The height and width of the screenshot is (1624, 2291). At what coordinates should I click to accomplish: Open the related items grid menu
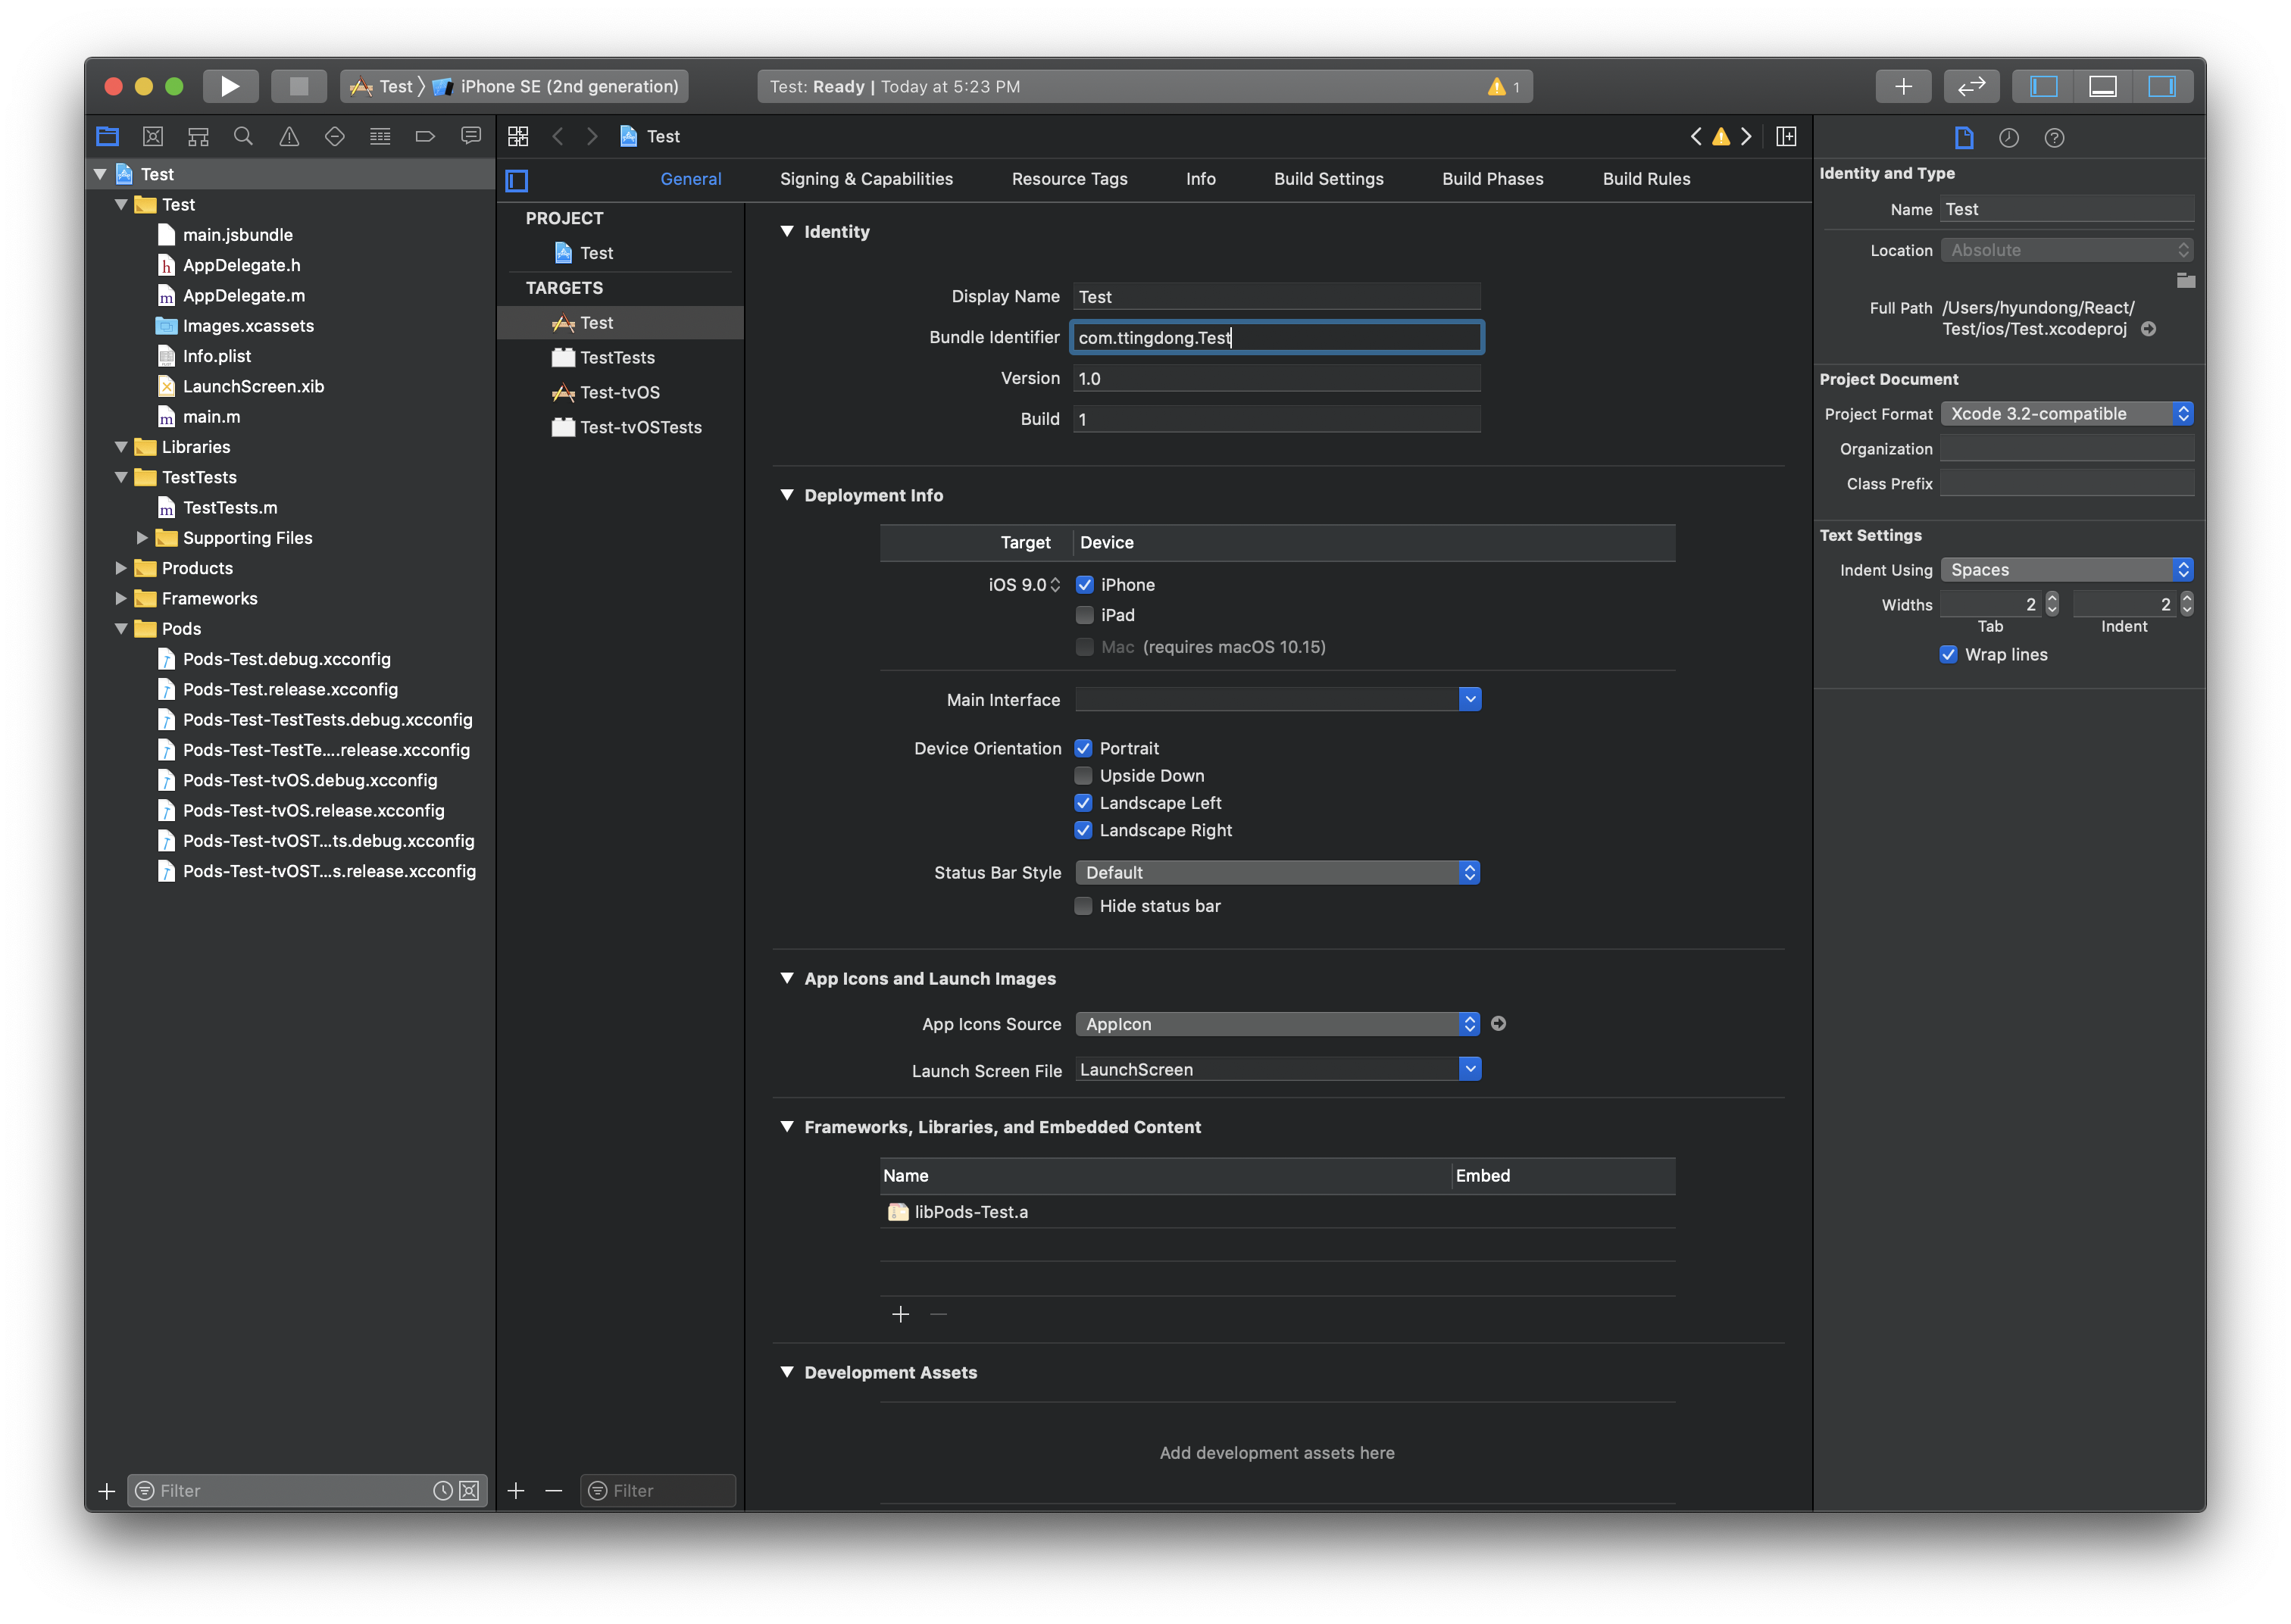[518, 136]
